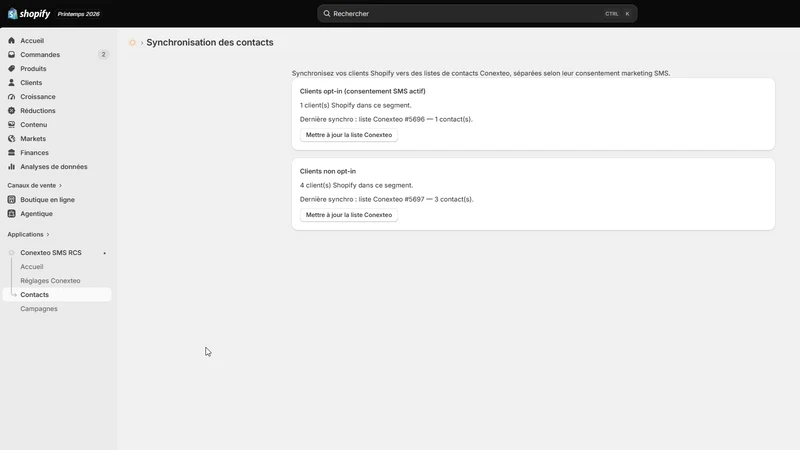Expand Canaux de vente section
The image size is (800, 450).
pos(35,185)
